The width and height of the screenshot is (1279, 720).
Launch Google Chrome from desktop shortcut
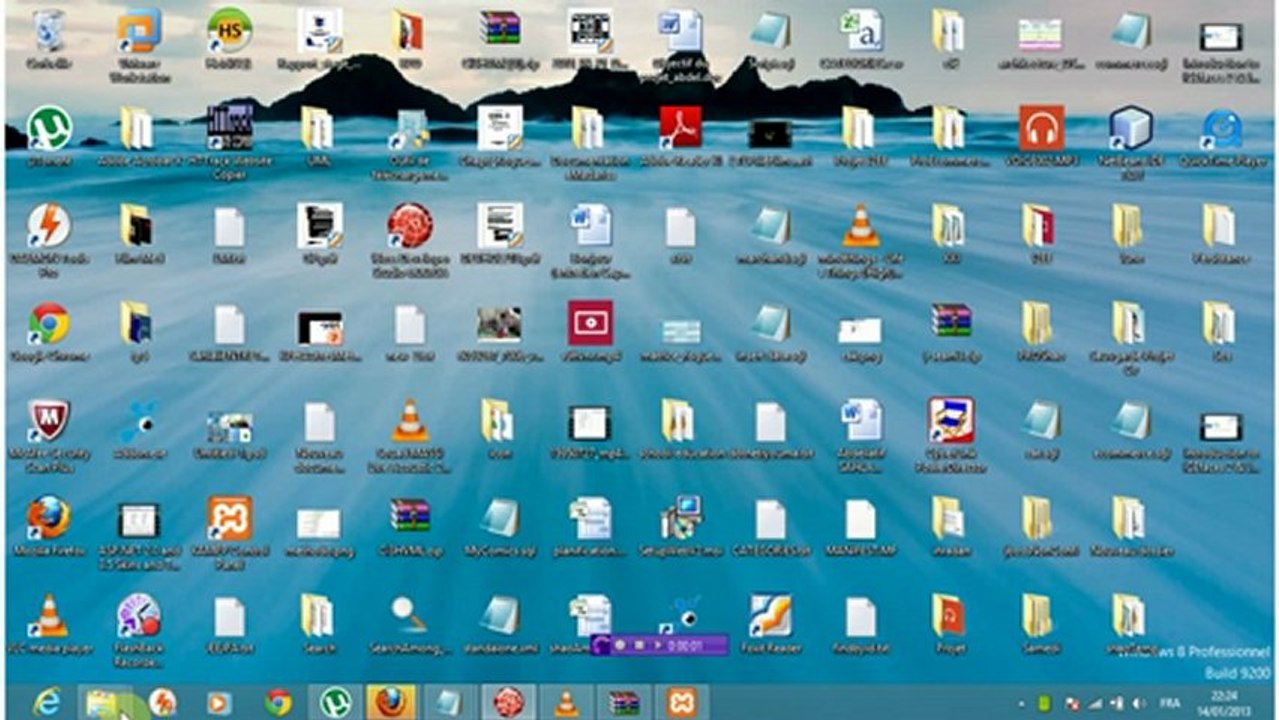coord(47,324)
